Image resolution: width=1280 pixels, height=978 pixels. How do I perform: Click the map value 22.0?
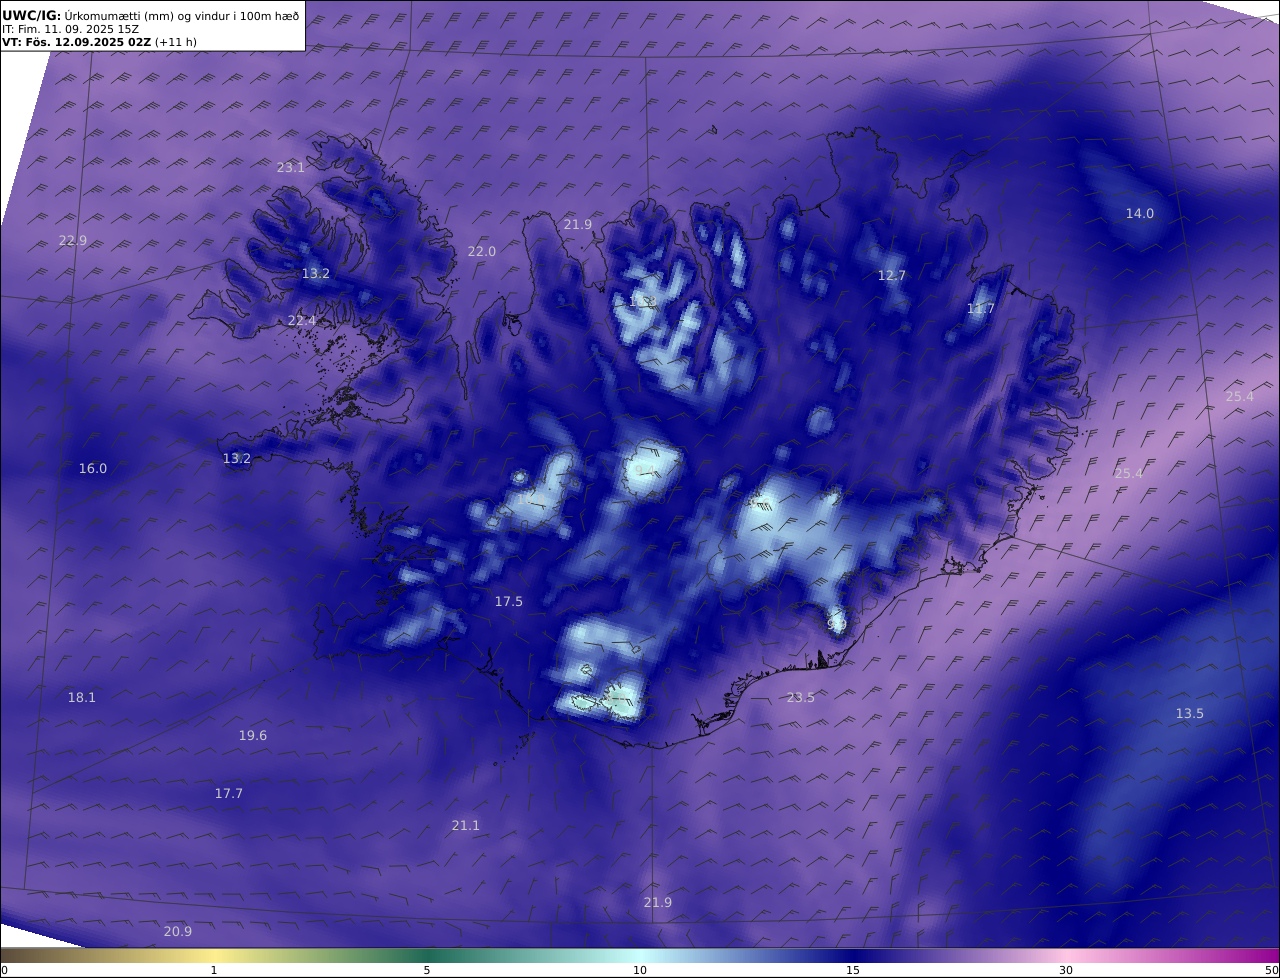(482, 252)
